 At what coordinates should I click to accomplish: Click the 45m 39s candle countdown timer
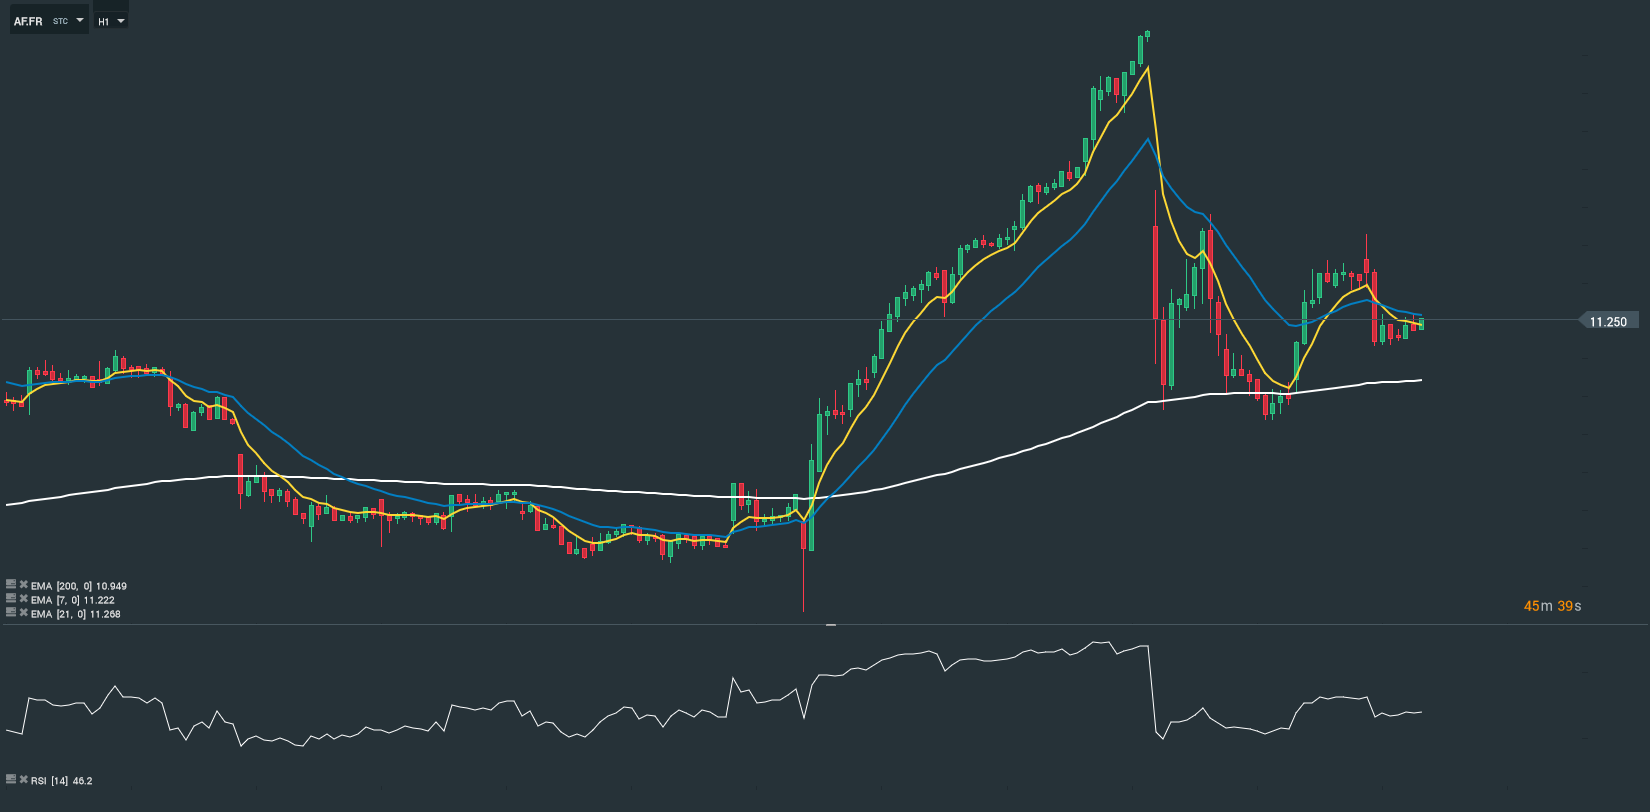(x=1552, y=606)
